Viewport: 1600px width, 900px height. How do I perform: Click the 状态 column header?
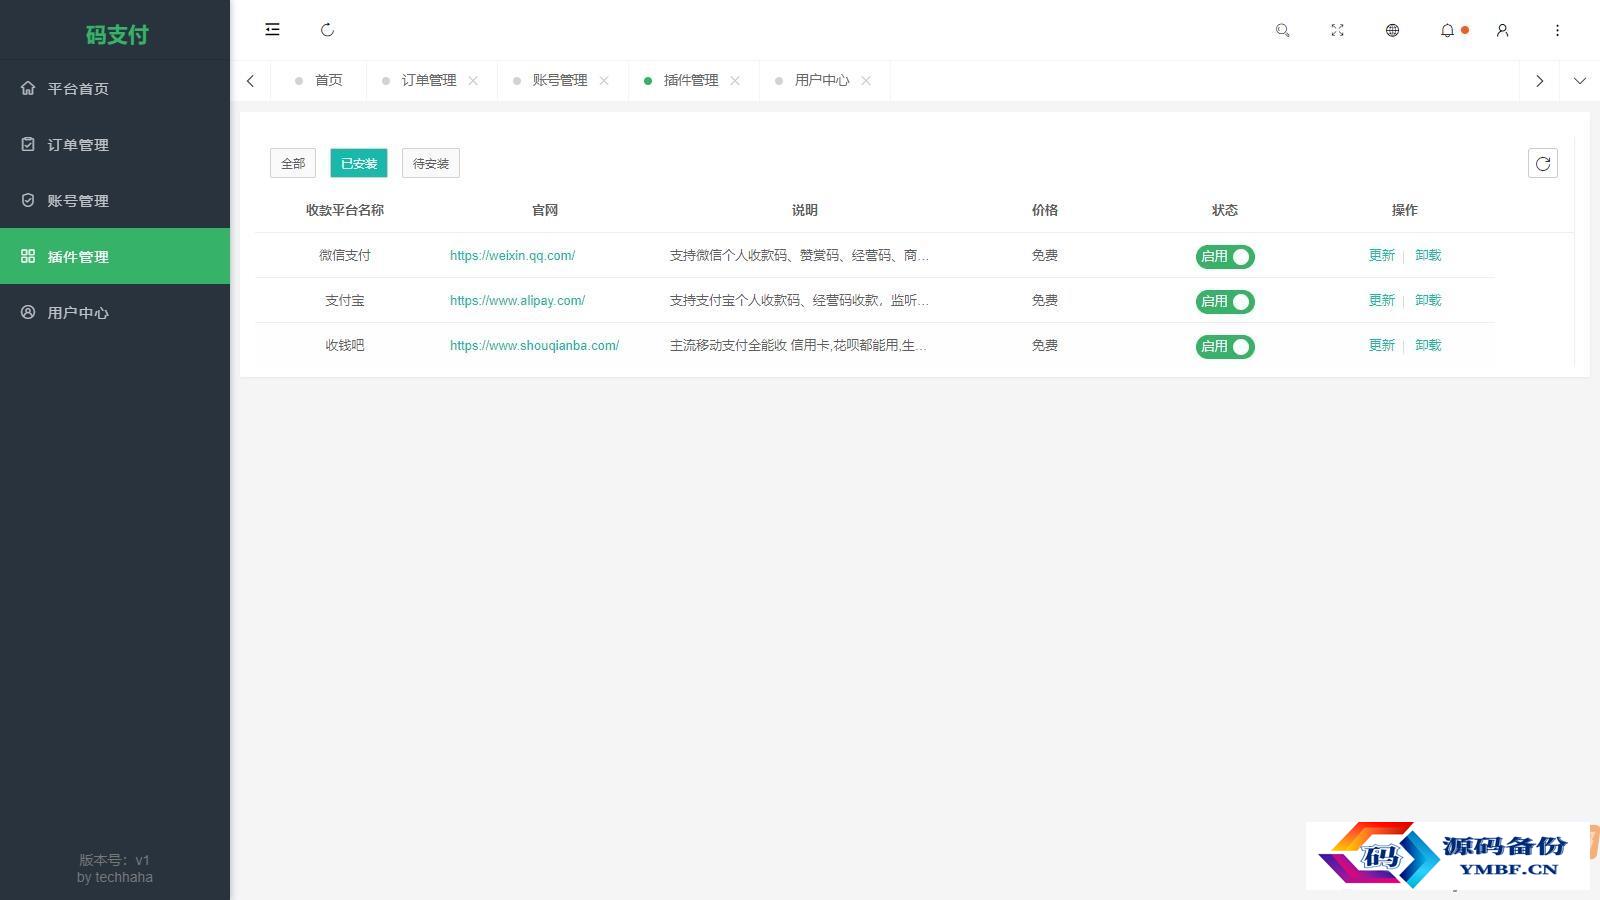pyautogui.click(x=1225, y=210)
